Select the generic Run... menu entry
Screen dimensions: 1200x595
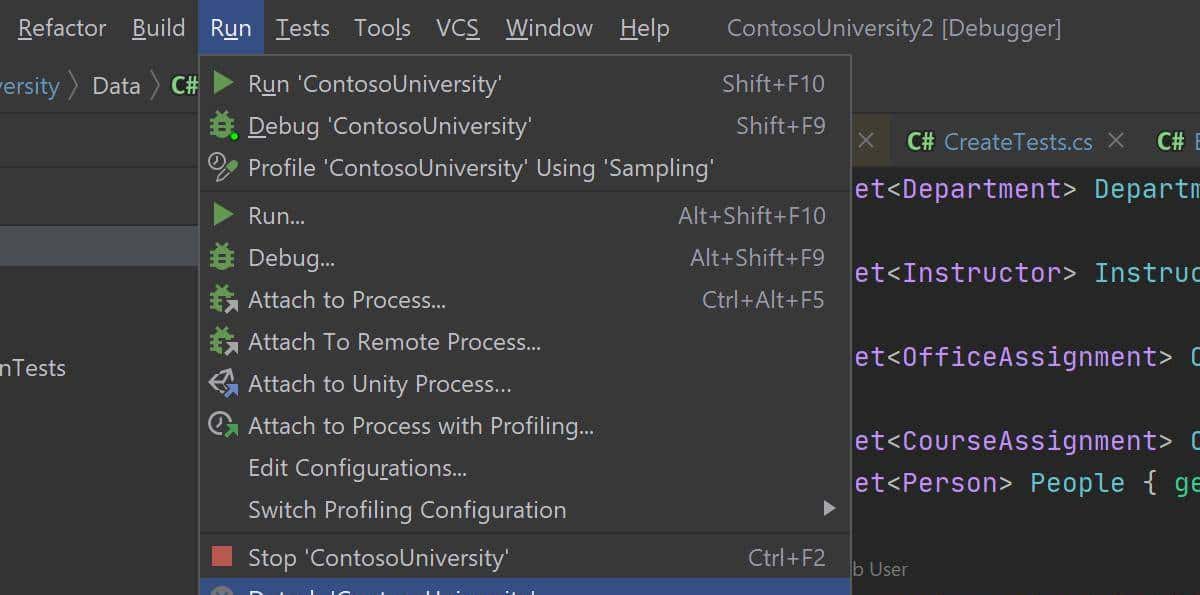tap(276, 216)
